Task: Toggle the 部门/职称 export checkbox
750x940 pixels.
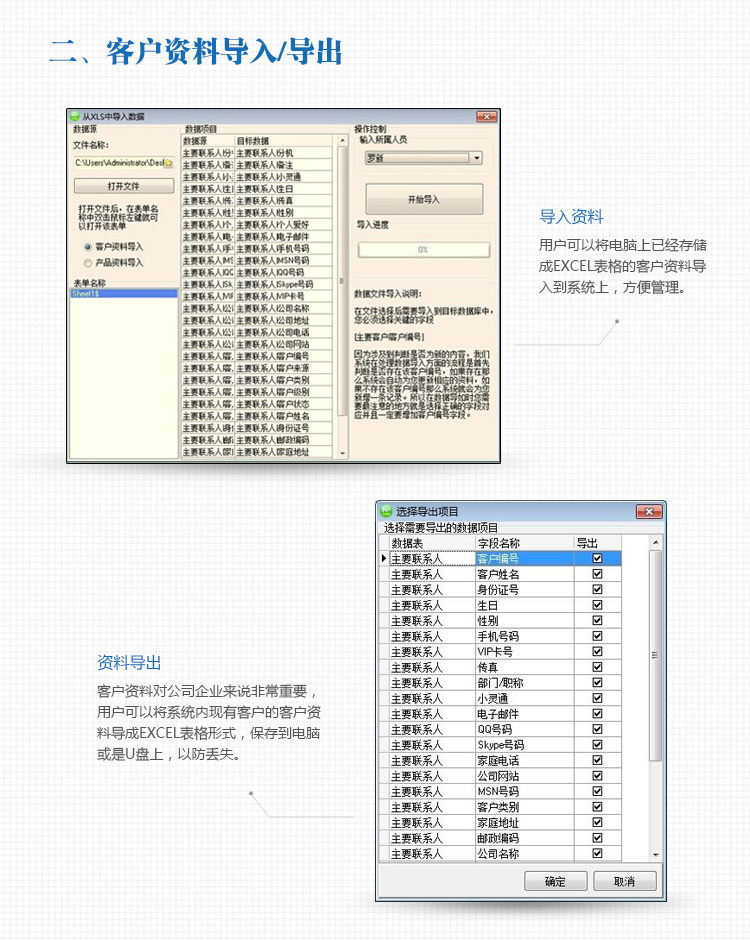Action: tap(597, 683)
